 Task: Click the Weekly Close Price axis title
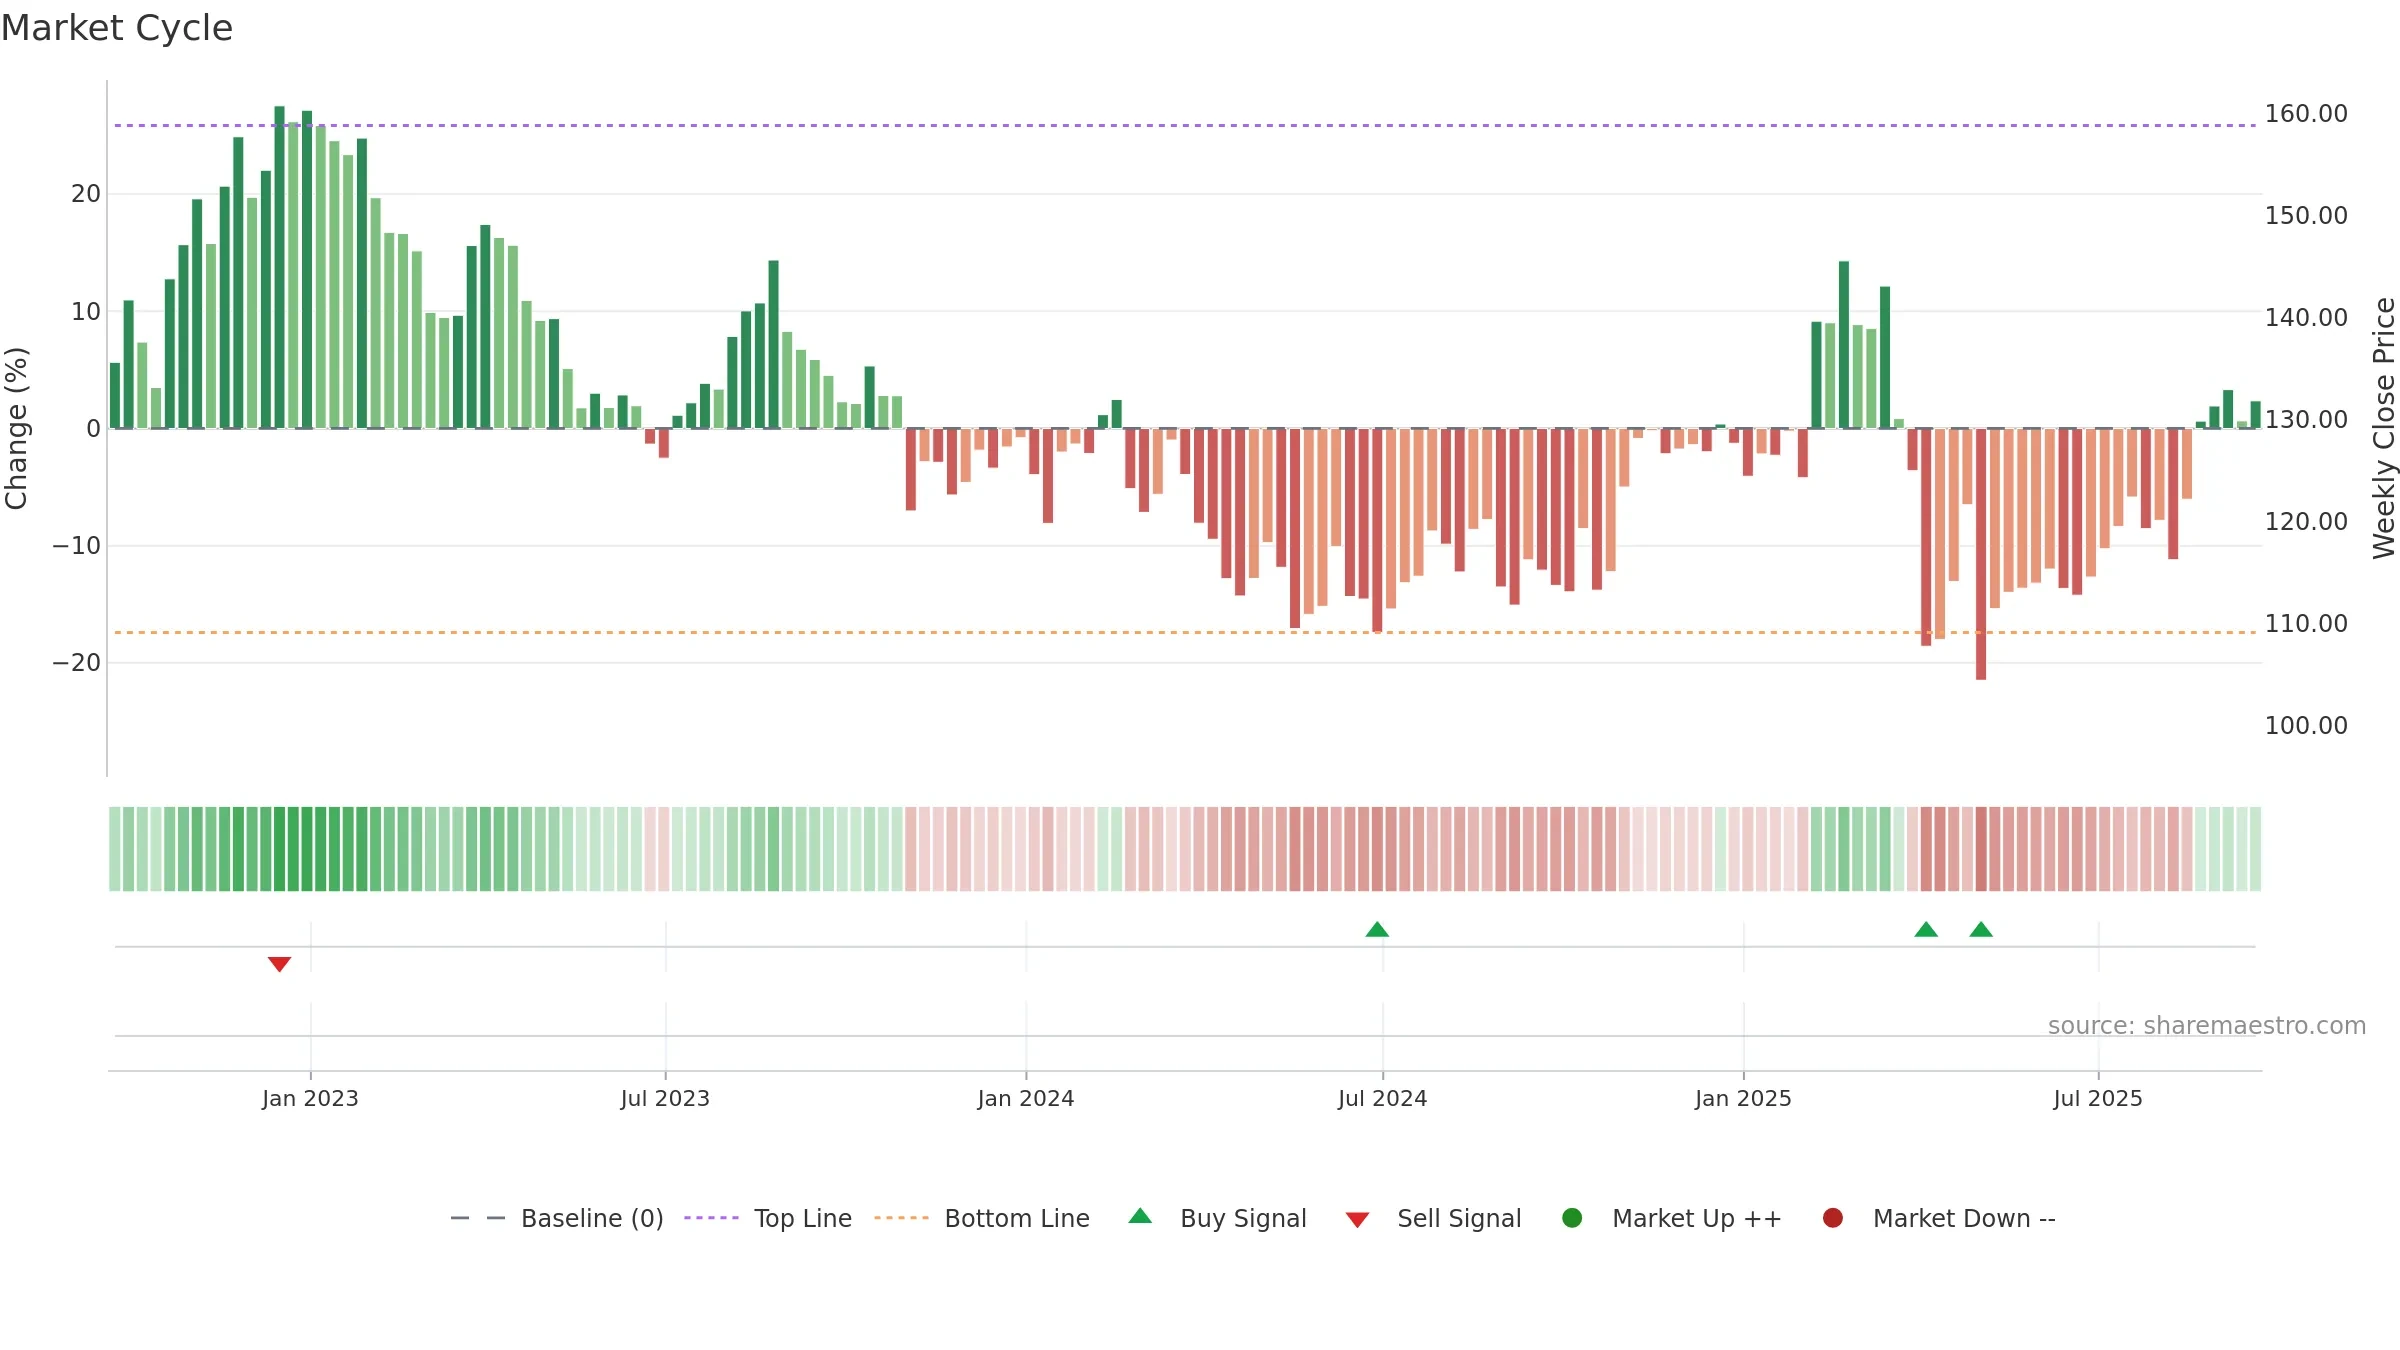pos(2384,428)
